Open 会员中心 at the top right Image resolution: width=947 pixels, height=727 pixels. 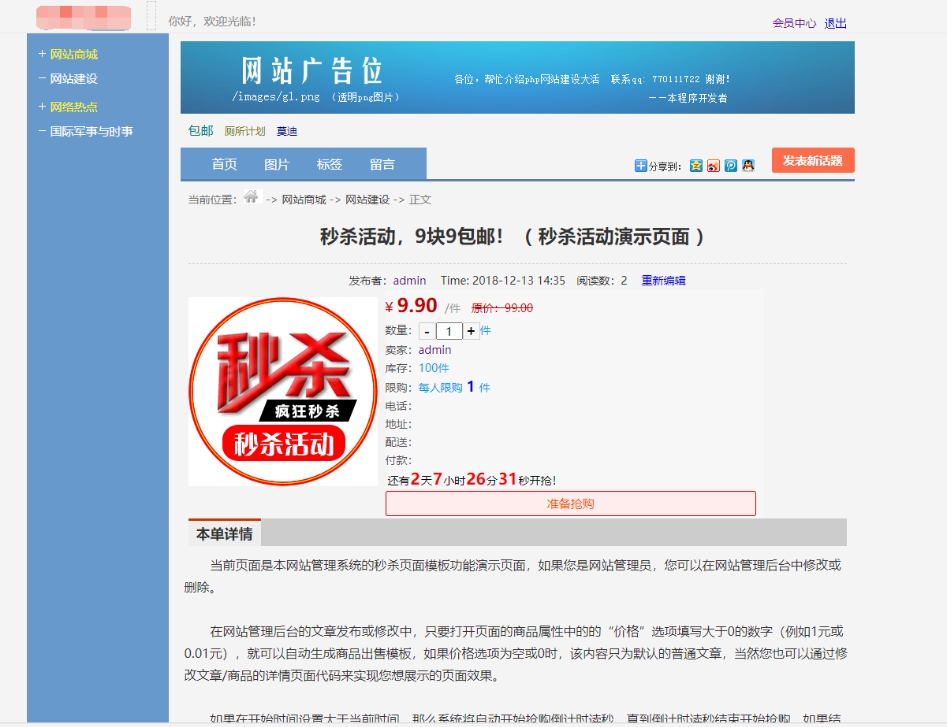click(793, 23)
